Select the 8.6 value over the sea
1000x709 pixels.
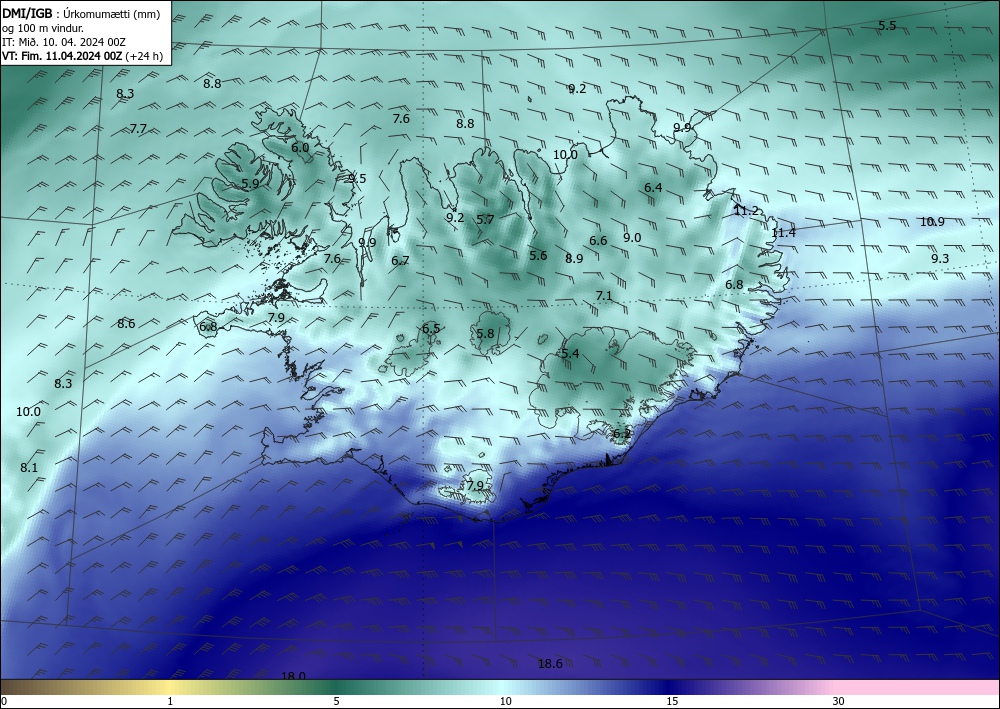[x=126, y=323]
